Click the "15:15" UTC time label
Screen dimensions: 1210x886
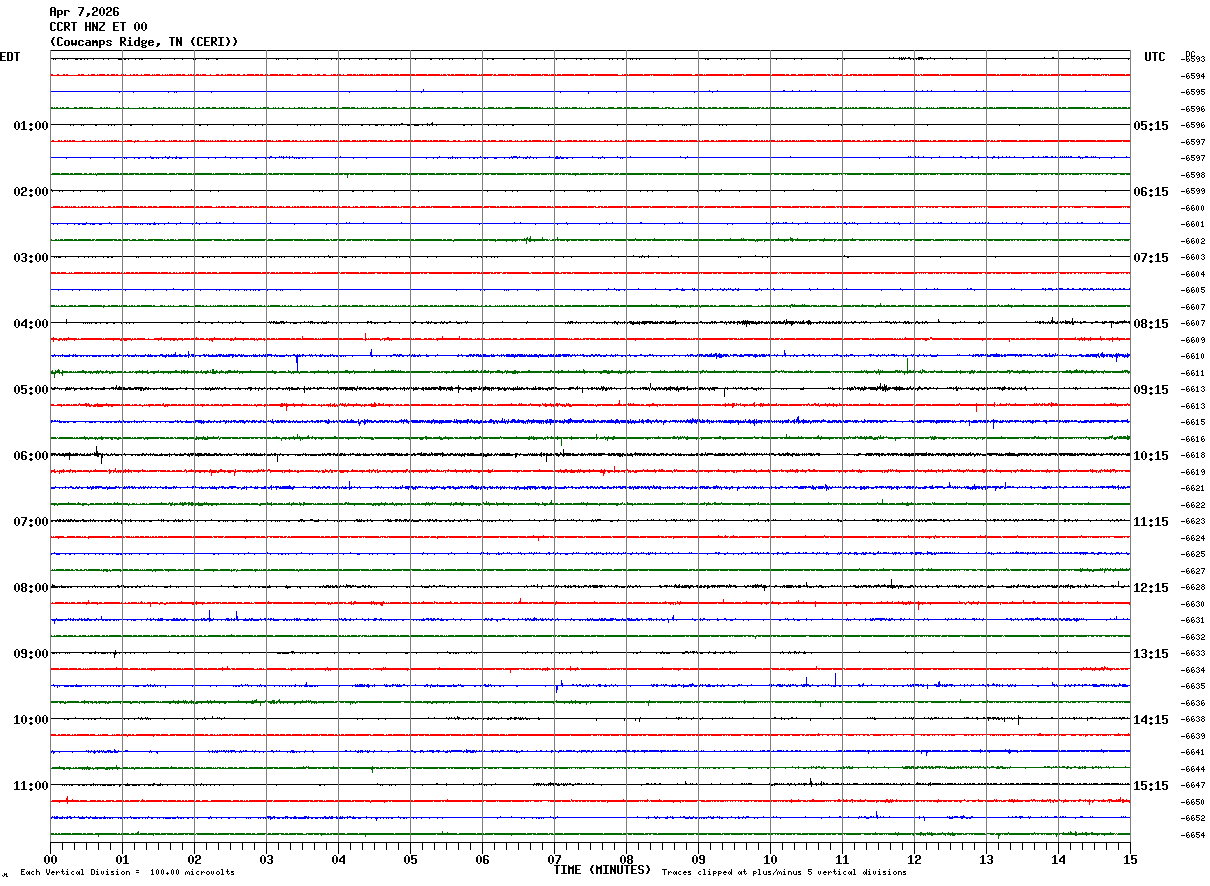1151,786
